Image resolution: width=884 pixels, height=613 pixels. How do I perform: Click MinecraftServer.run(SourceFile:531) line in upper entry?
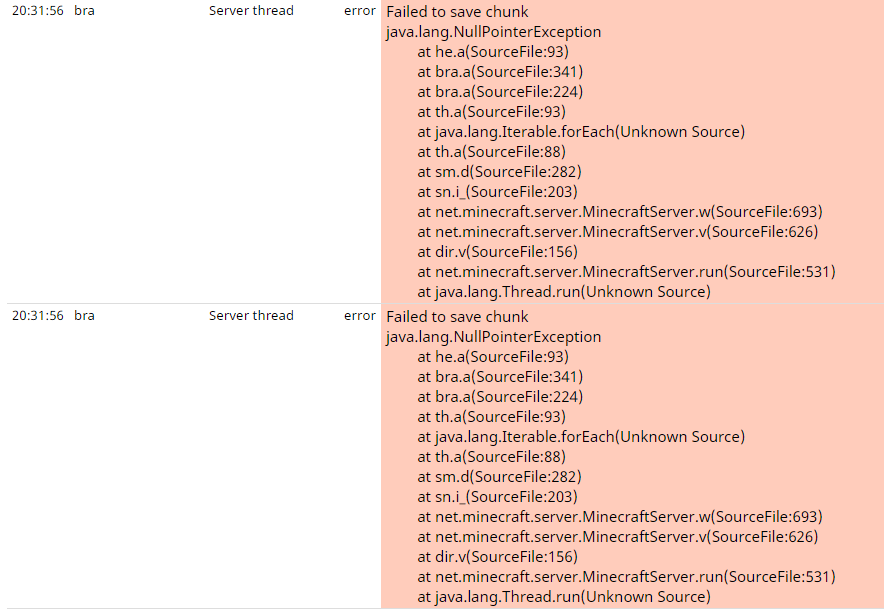pyautogui.click(x=627, y=272)
